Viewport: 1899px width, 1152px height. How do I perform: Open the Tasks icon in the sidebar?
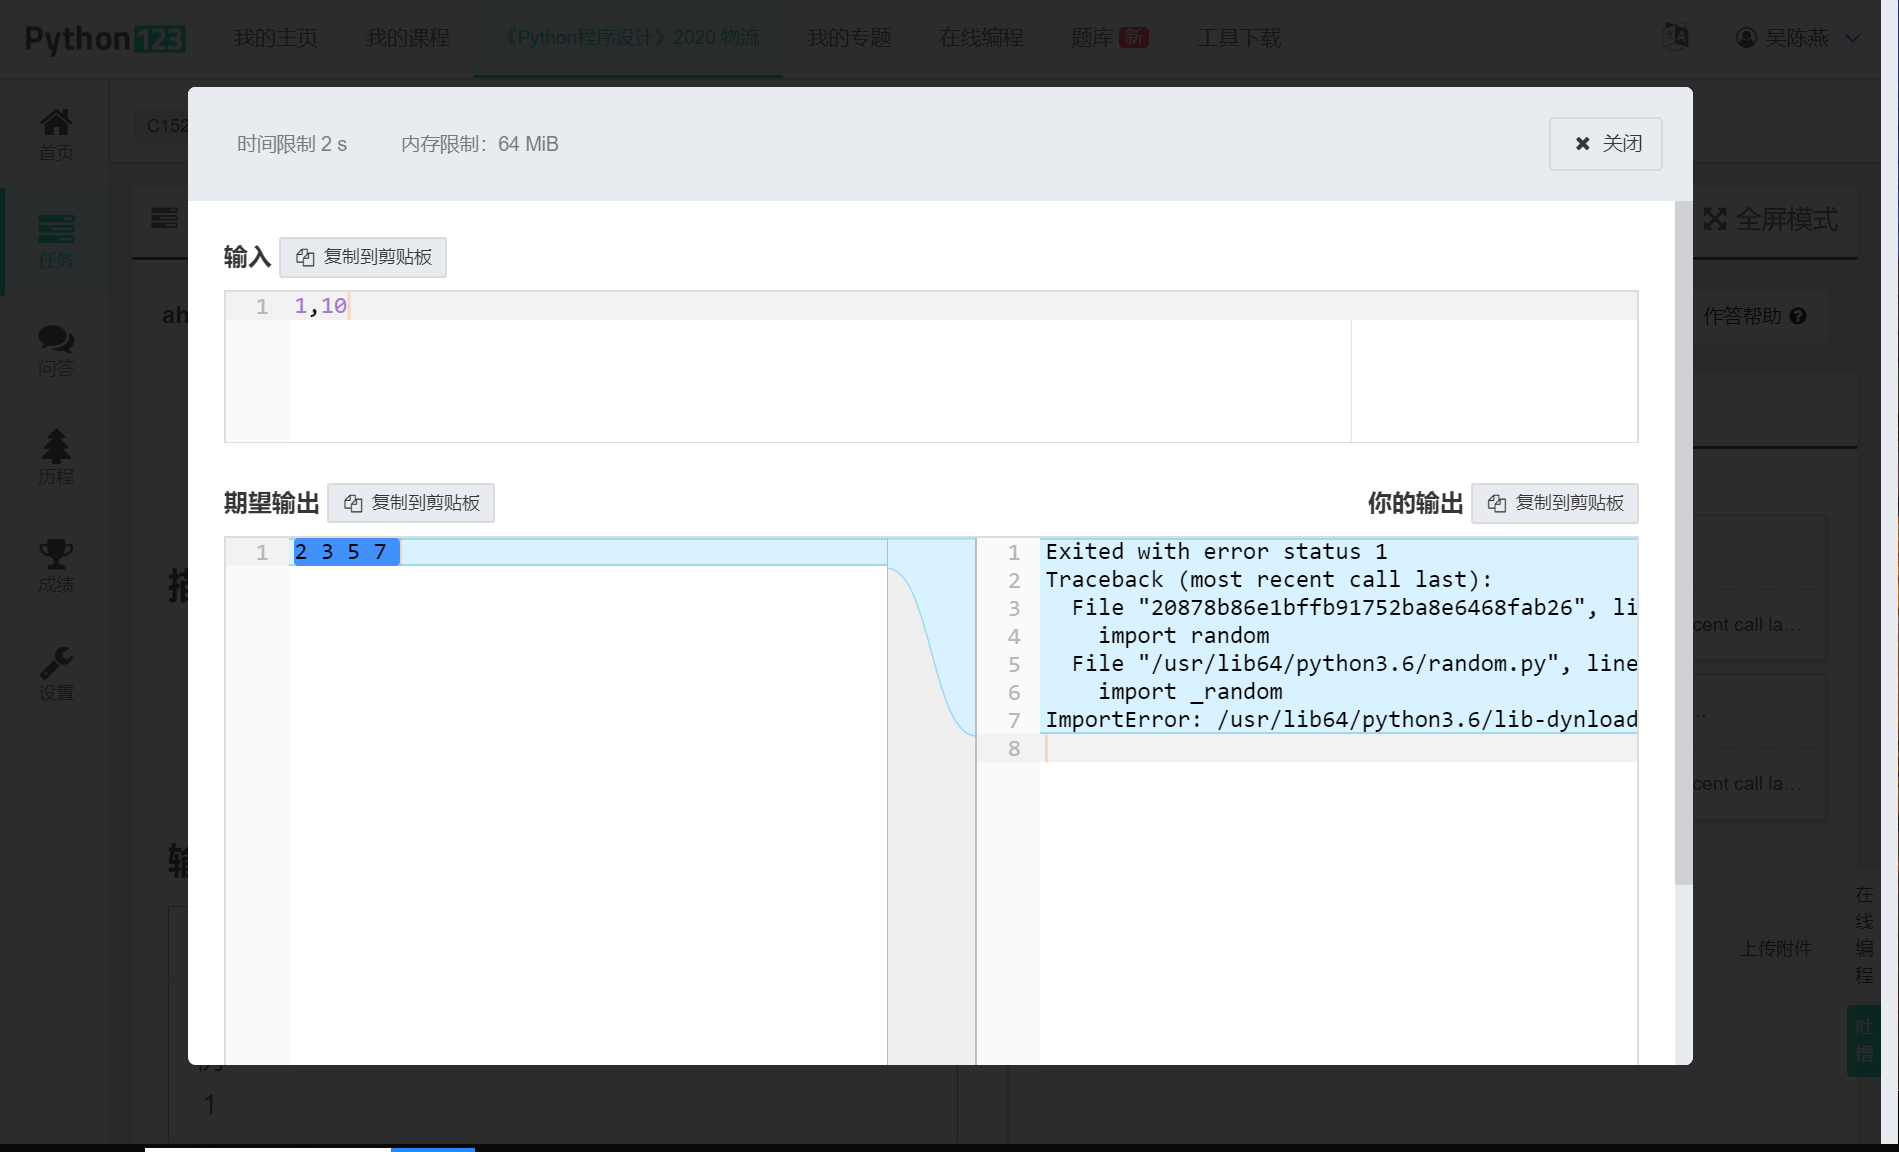click(x=56, y=242)
